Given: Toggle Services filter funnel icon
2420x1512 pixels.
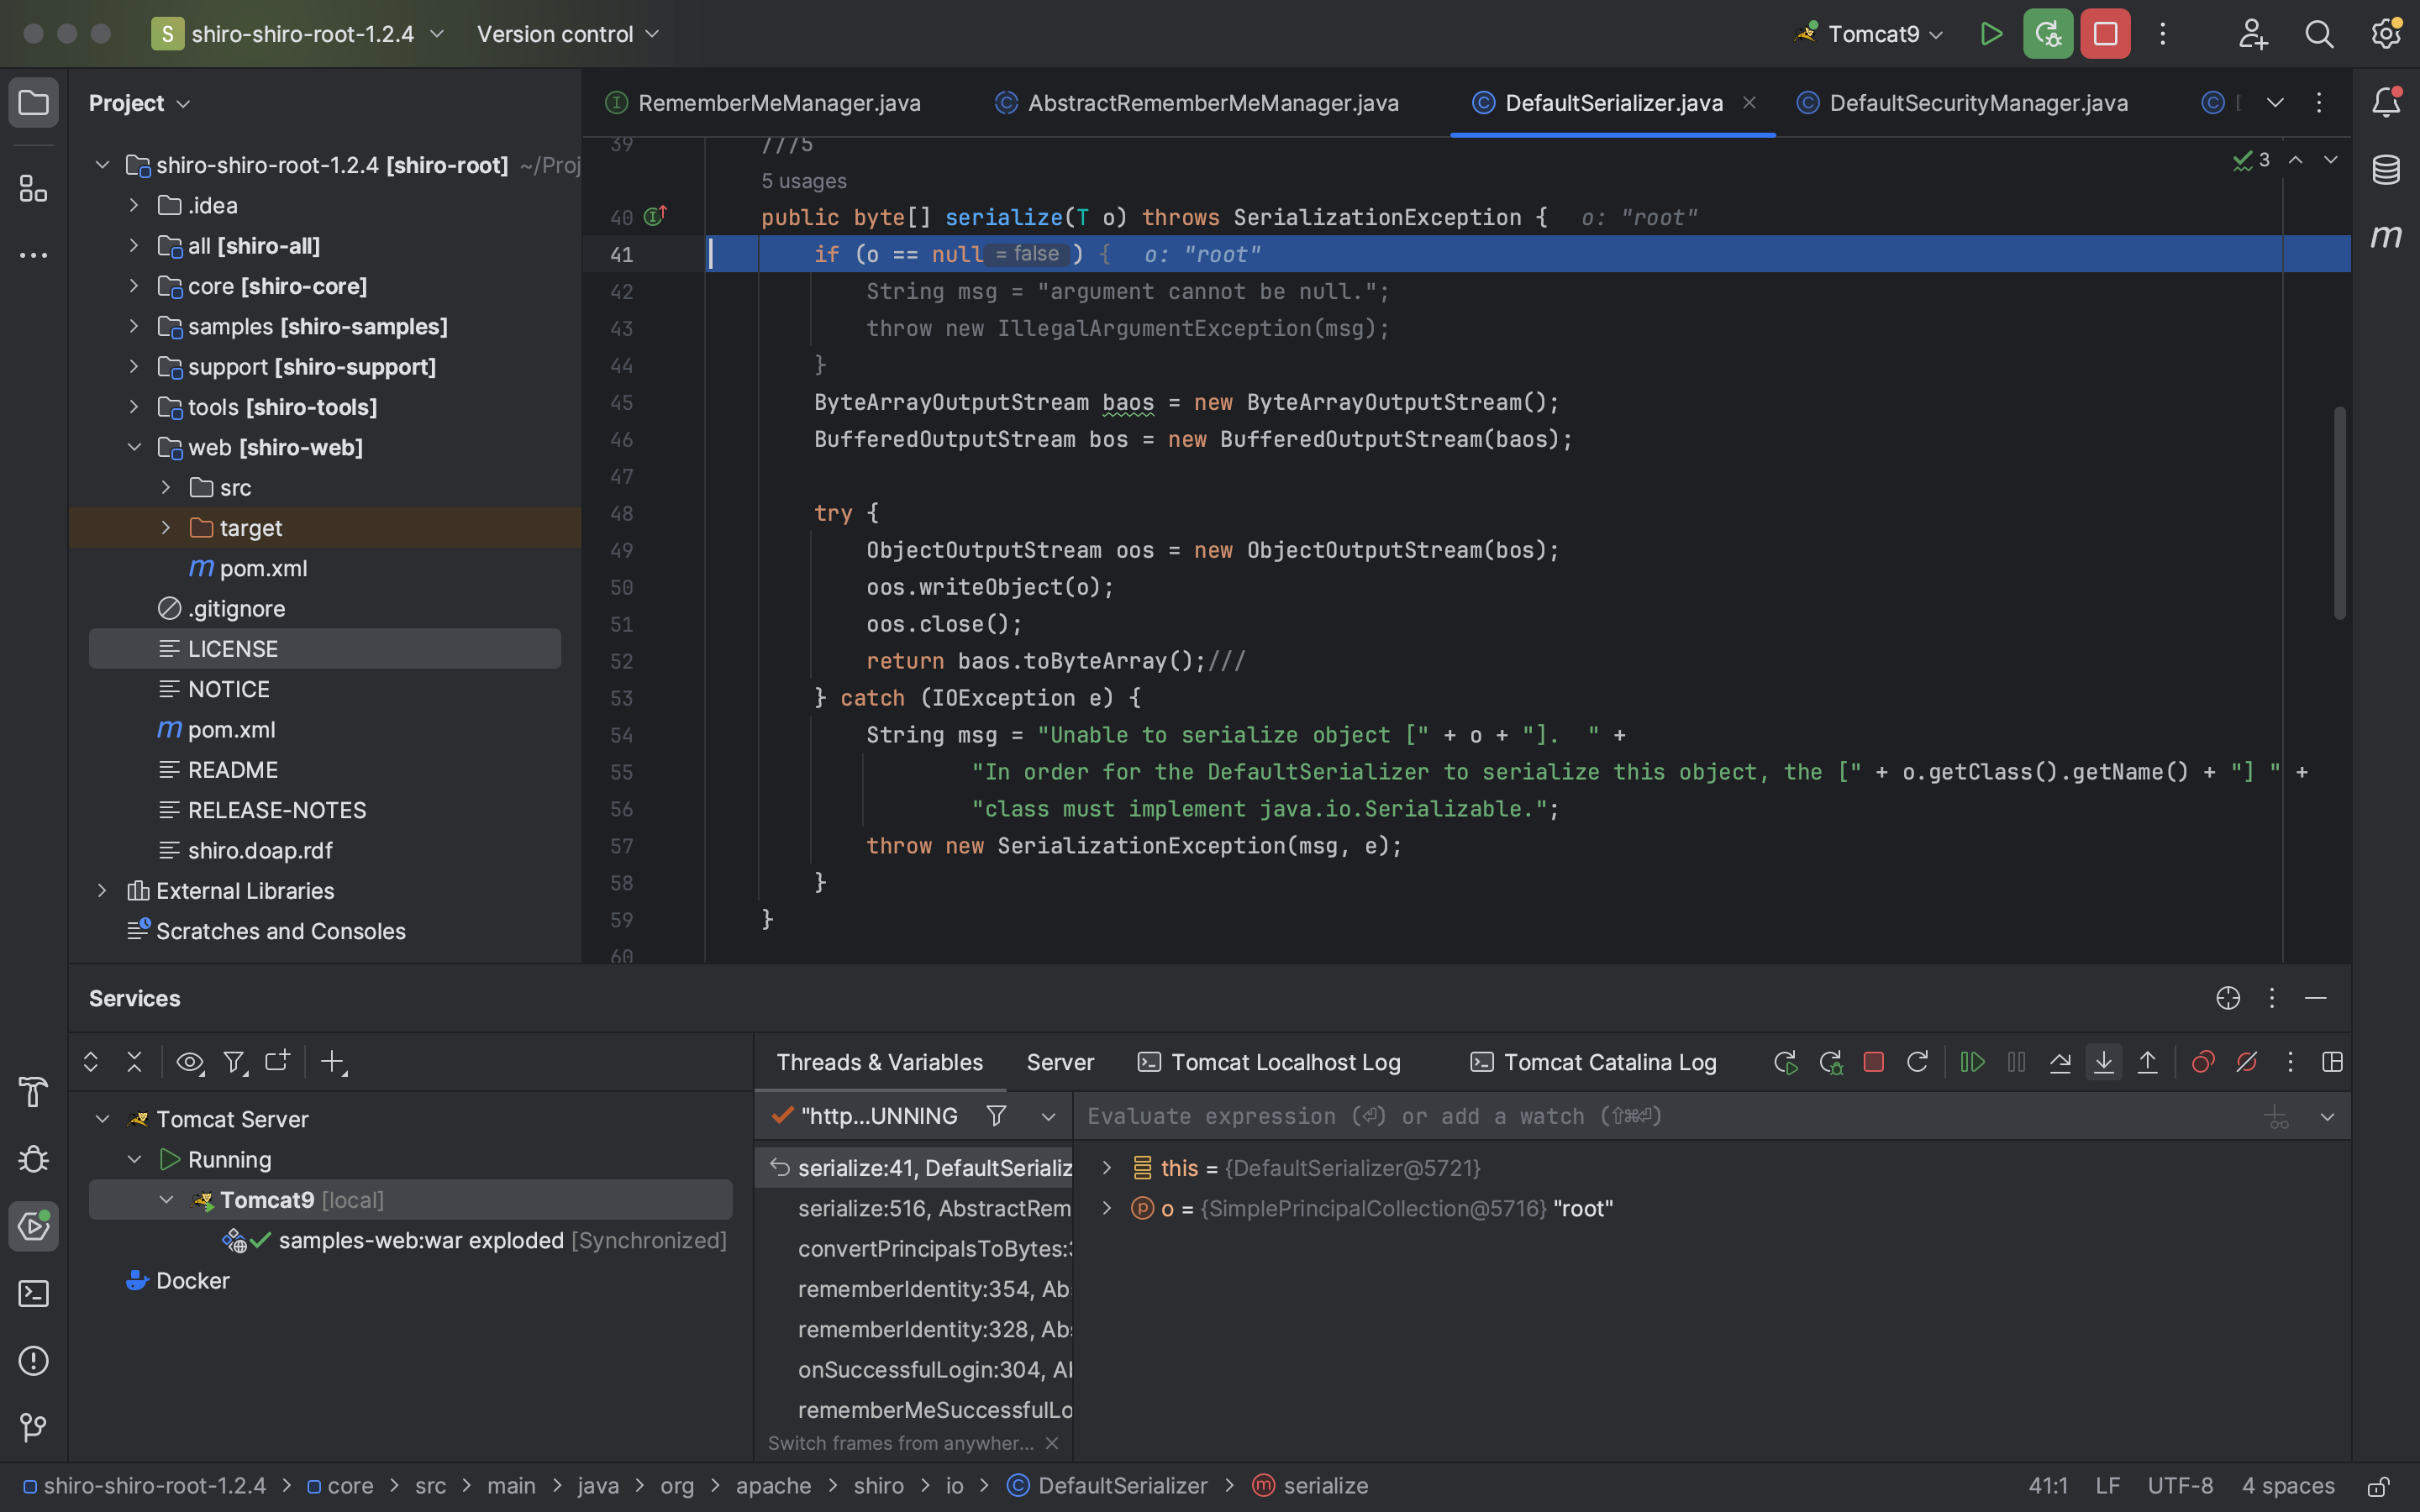Looking at the screenshot, I should [235, 1062].
